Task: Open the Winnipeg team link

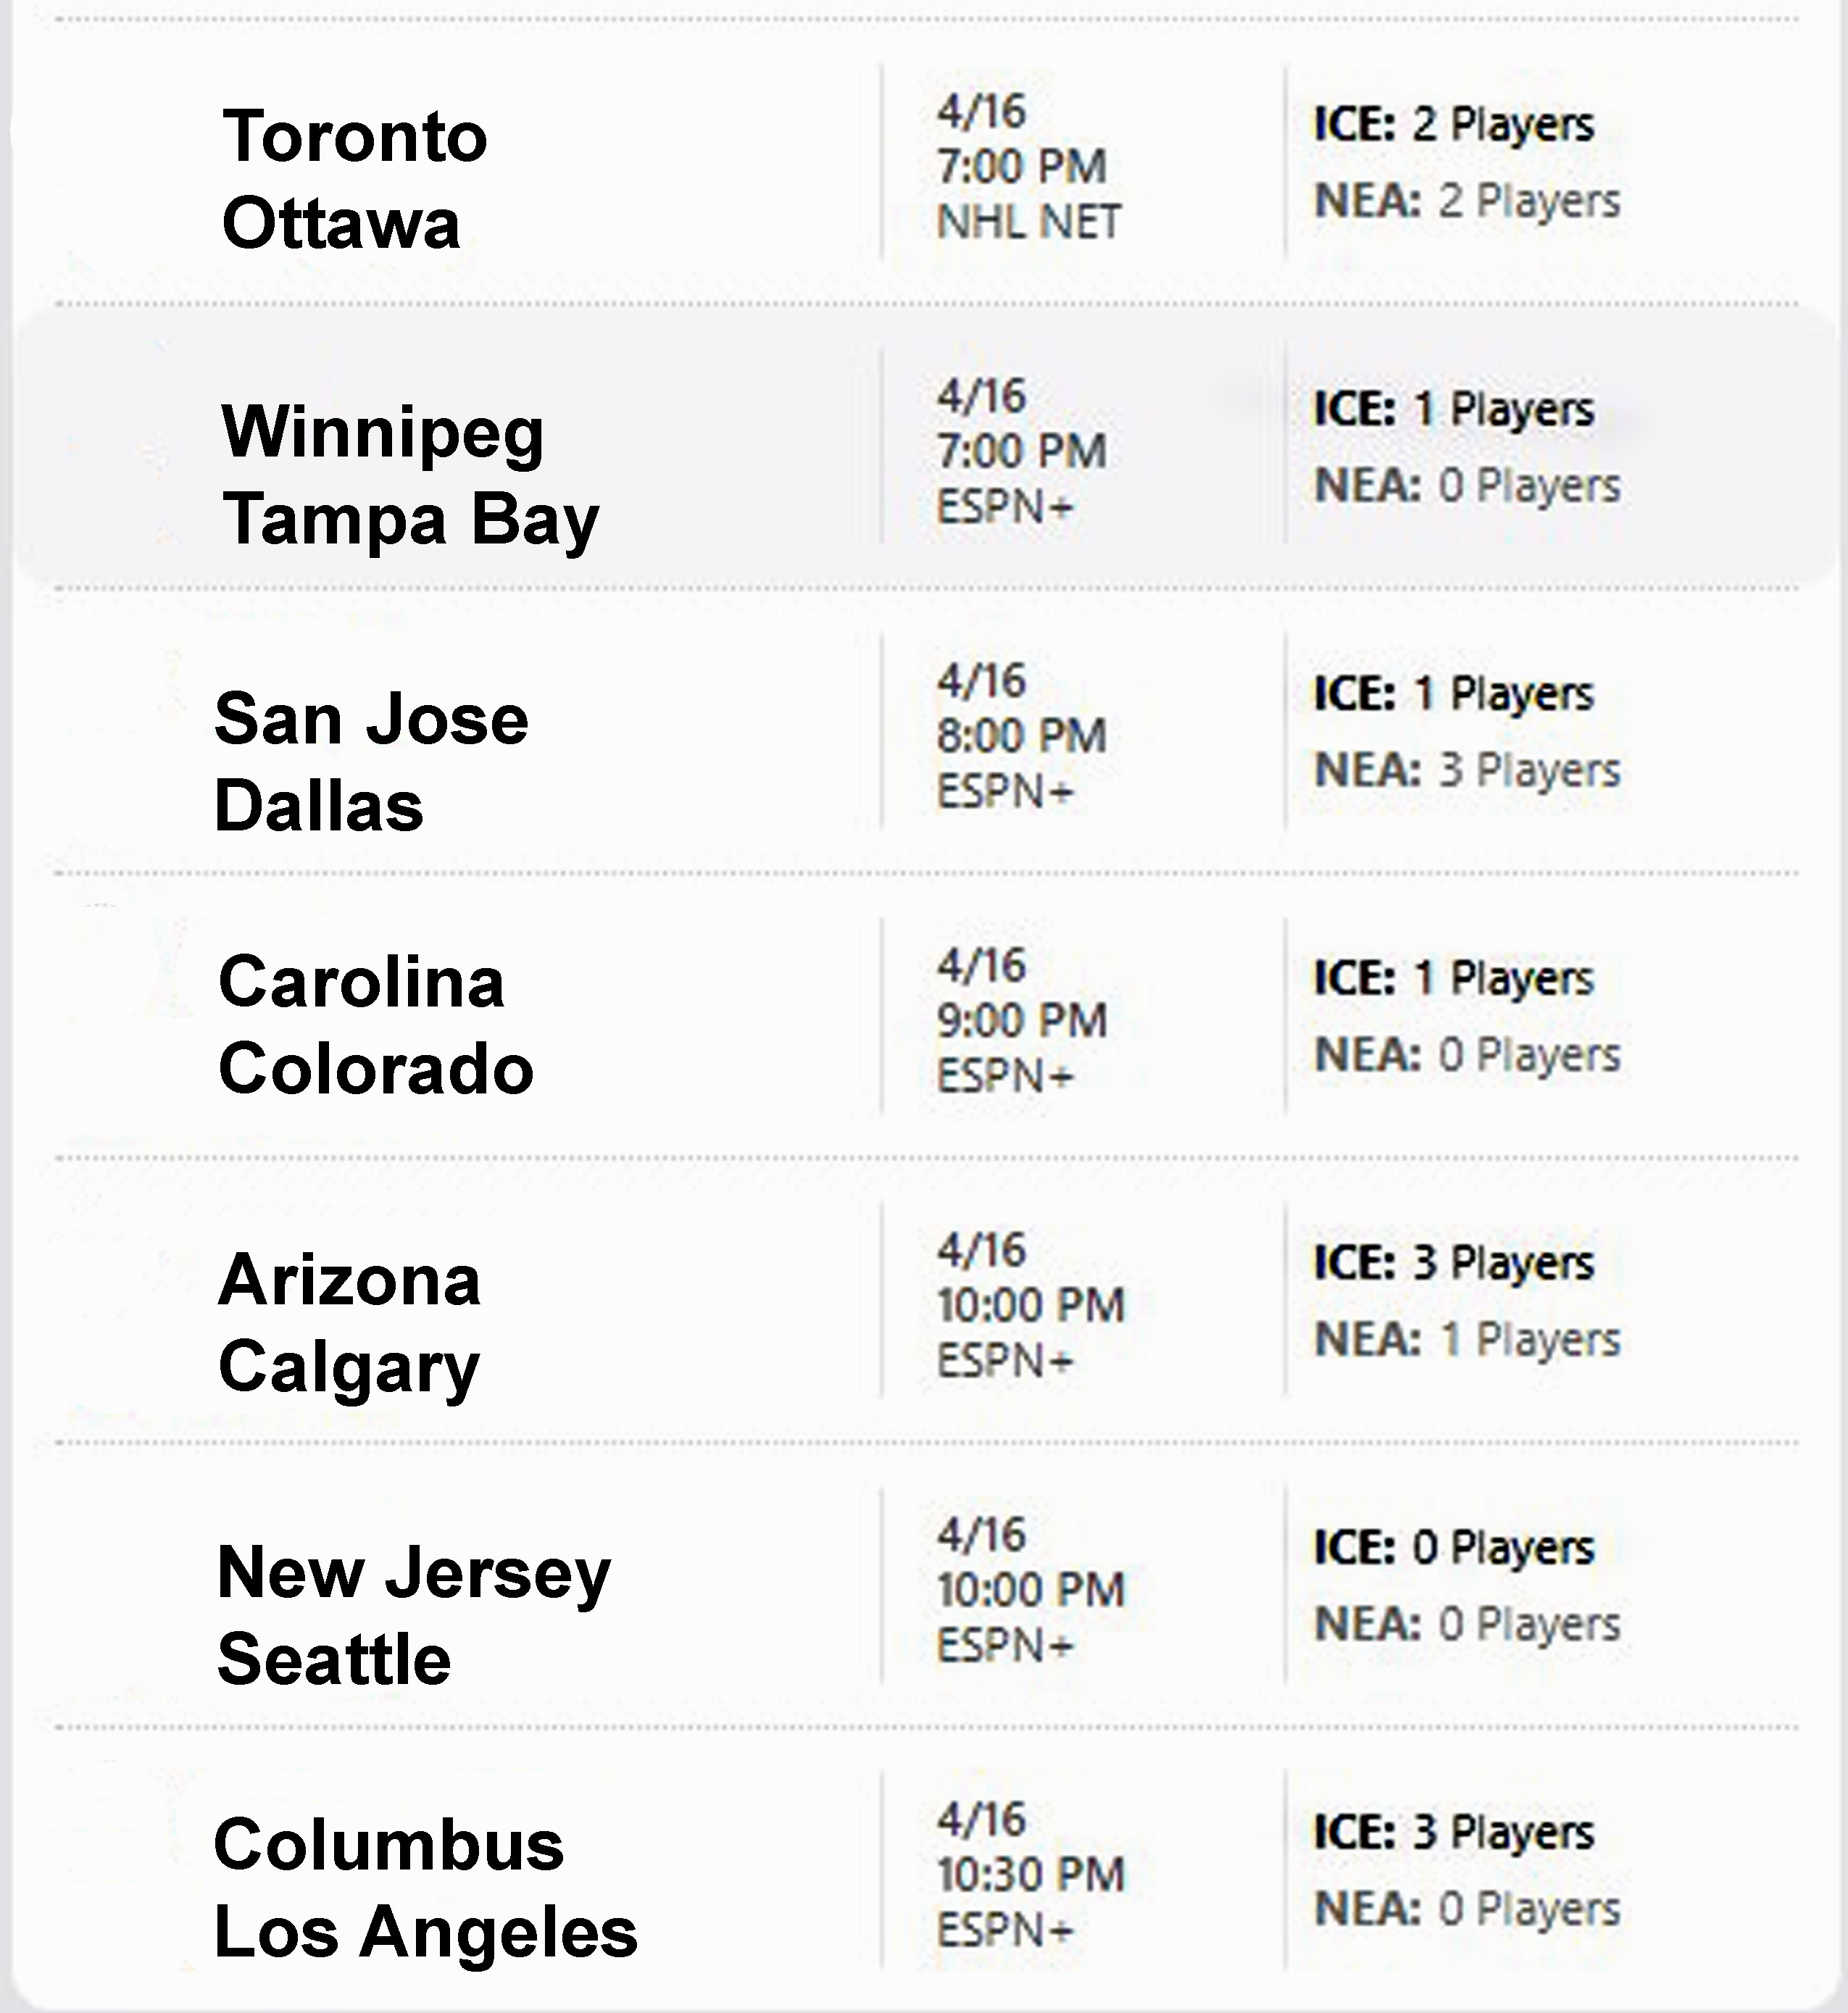Action: (x=383, y=432)
